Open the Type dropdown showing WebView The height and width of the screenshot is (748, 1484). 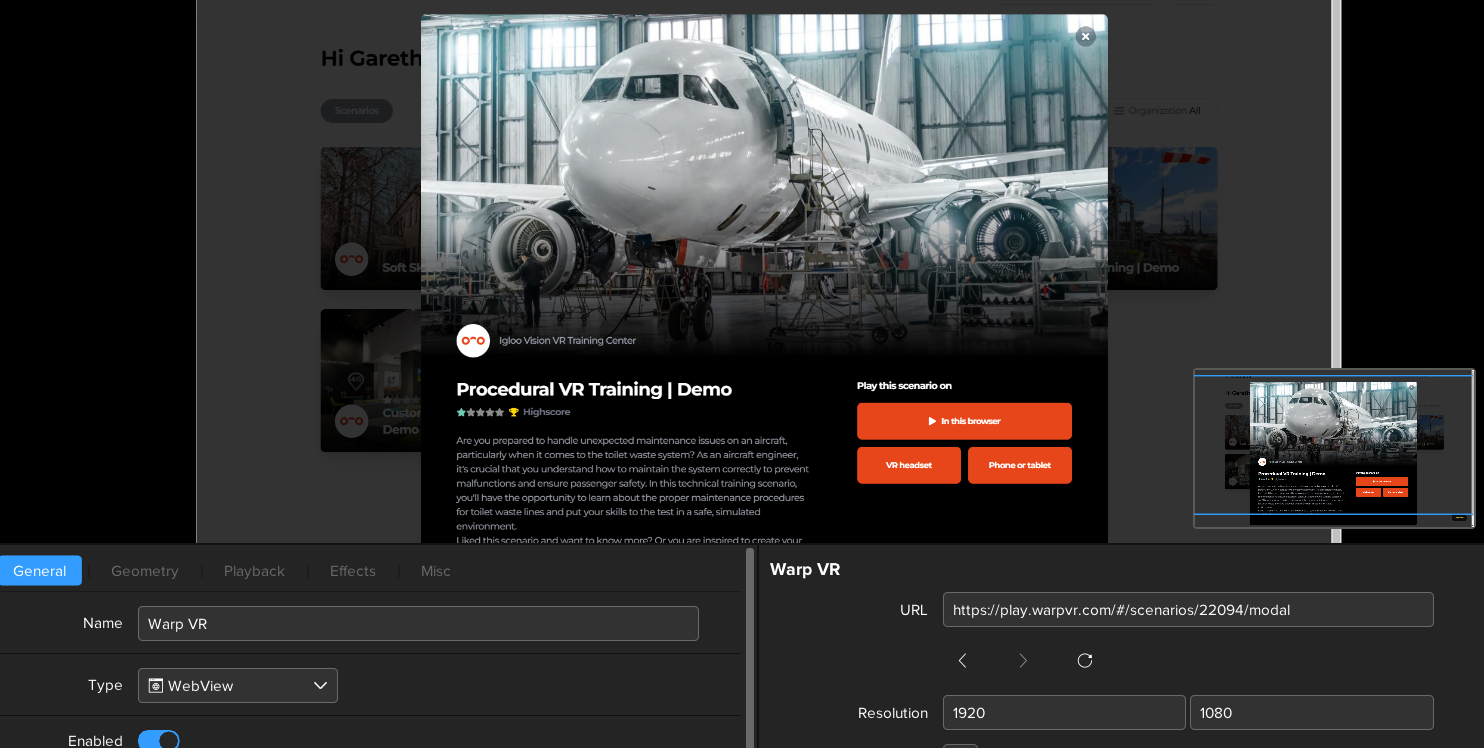pyautogui.click(x=238, y=686)
